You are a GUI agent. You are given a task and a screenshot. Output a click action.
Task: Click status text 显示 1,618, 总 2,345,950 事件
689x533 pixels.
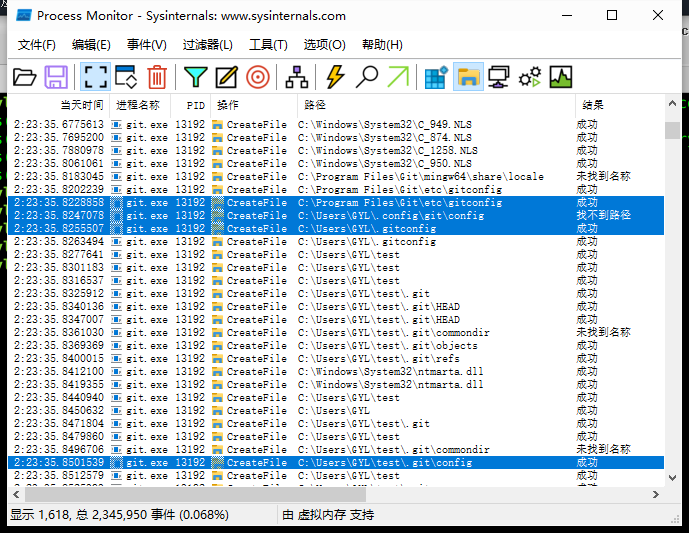119,515
